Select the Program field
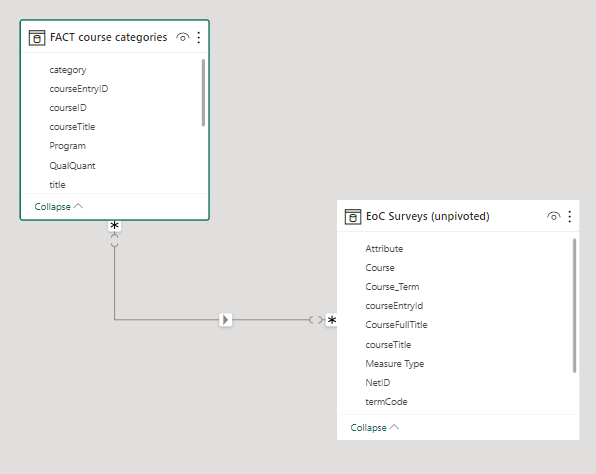Image resolution: width=596 pixels, height=474 pixels. click(x=67, y=146)
